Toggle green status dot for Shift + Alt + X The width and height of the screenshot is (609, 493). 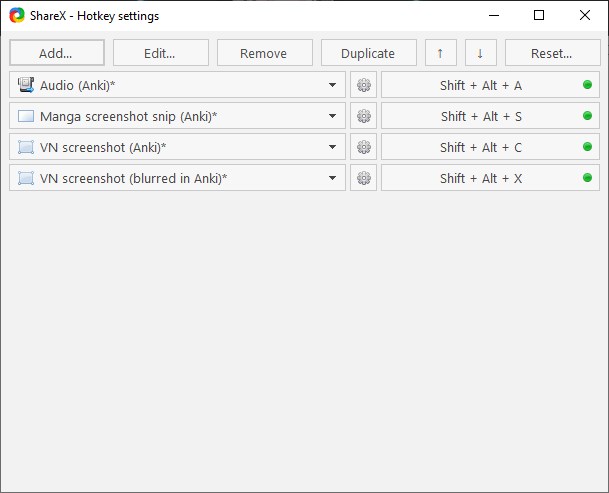tap(587, 178)
